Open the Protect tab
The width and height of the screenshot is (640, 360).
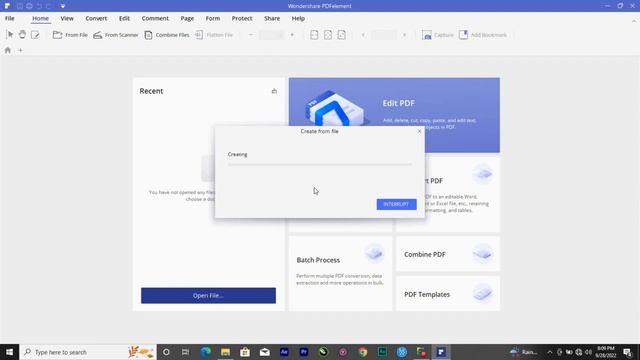click(x=242, y=18)
